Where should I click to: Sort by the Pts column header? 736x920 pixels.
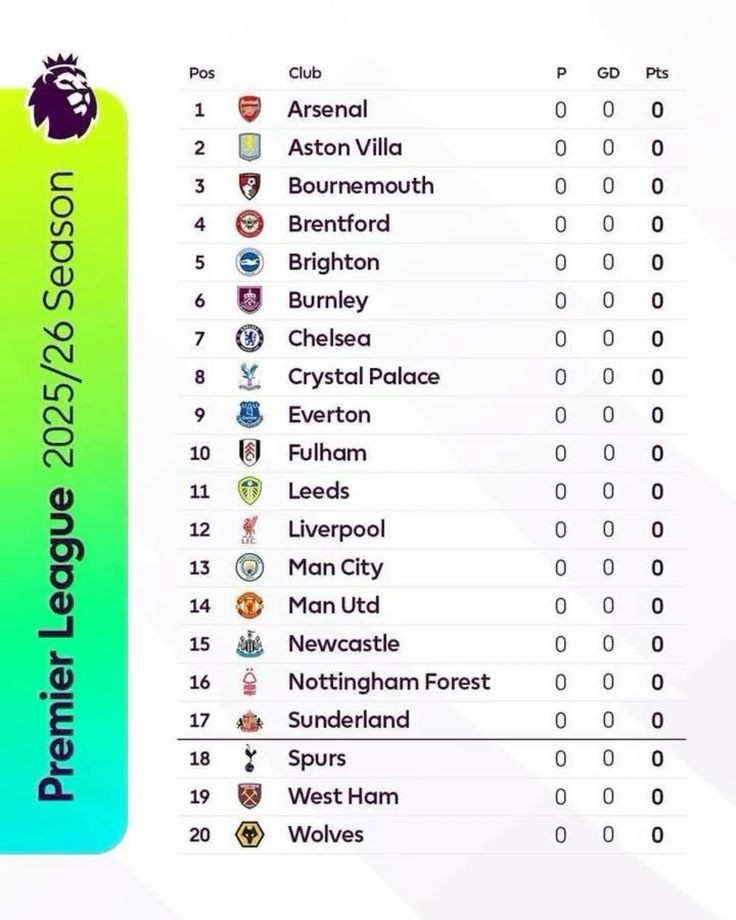coord(657,73)
